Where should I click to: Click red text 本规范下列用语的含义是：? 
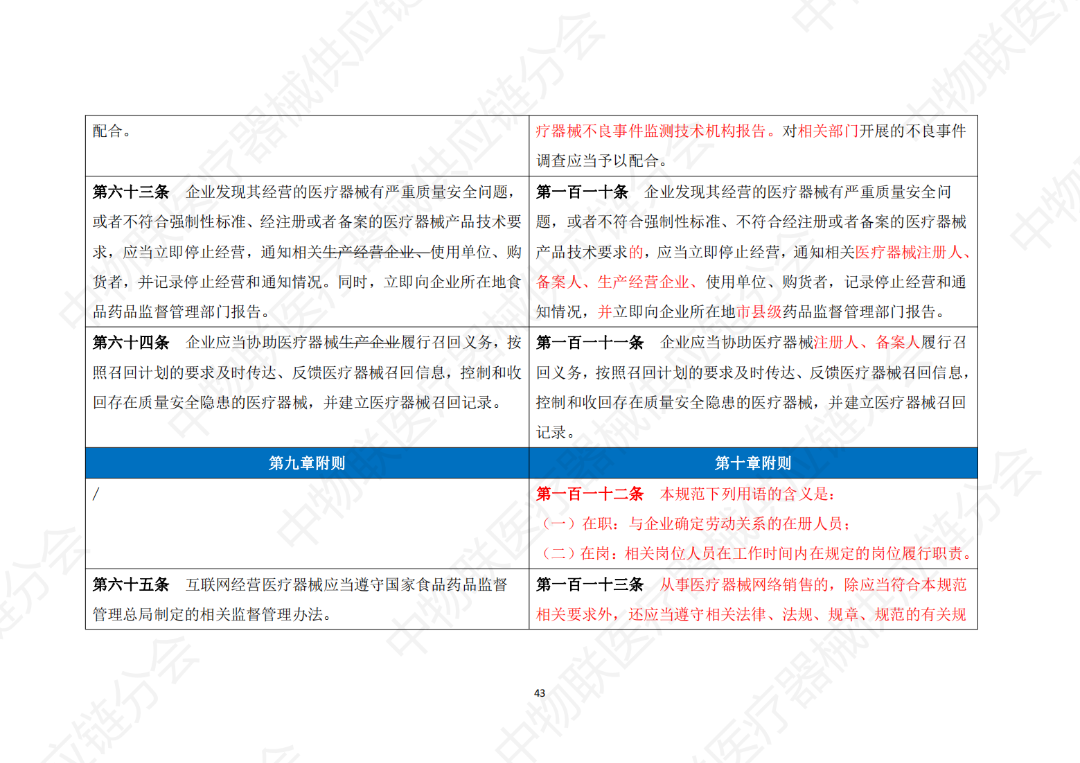click(x=749, y=494)
